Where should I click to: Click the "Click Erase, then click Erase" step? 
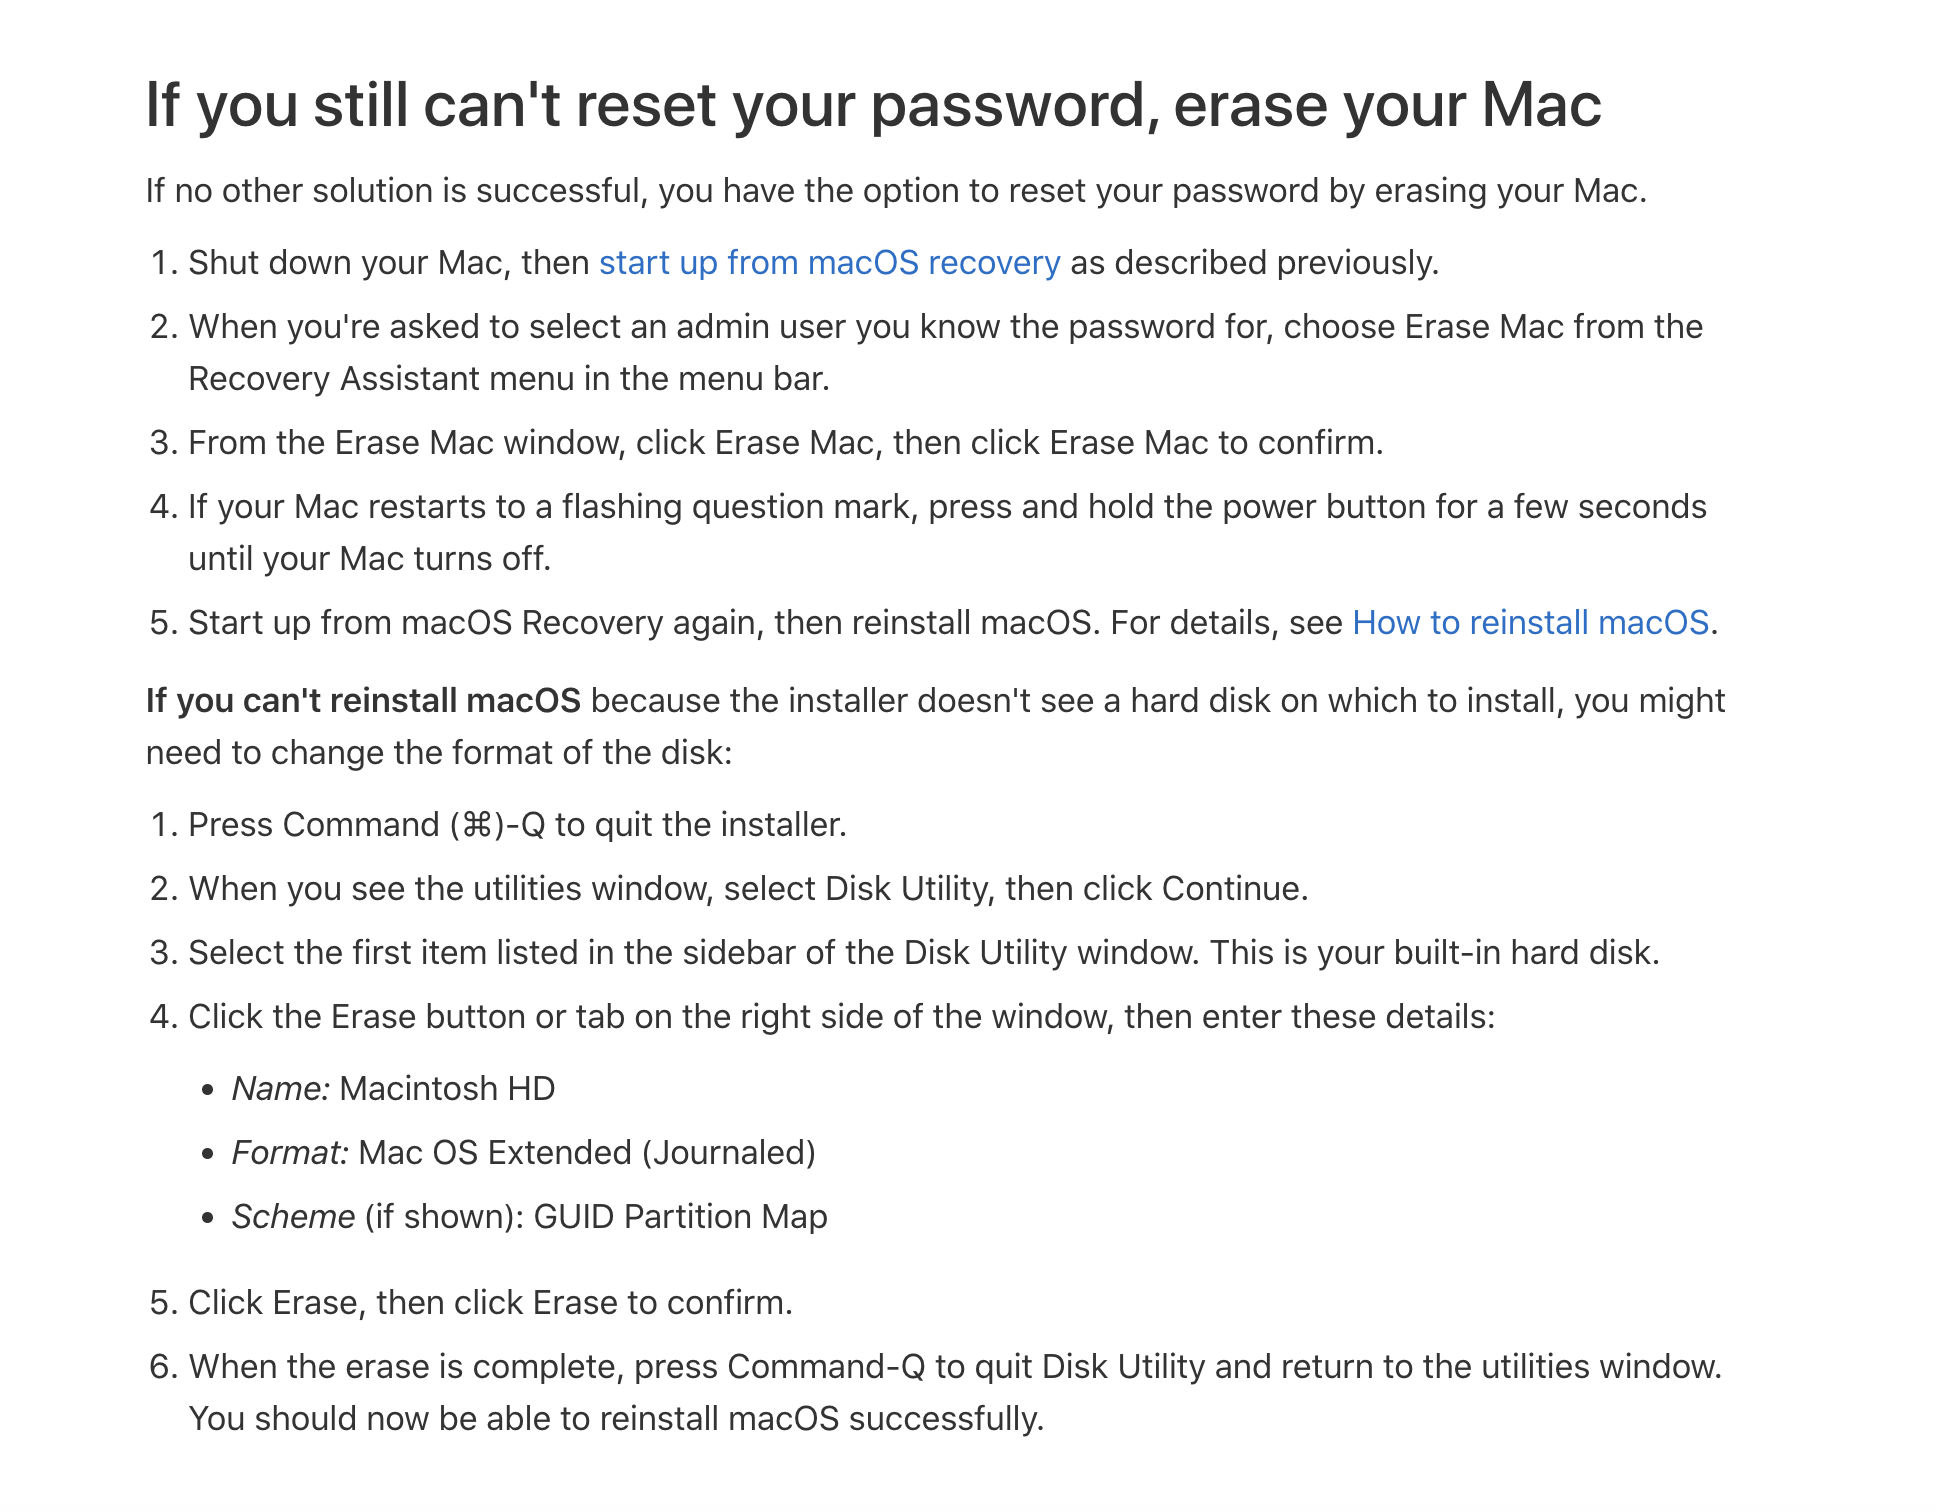[490, 1302]
